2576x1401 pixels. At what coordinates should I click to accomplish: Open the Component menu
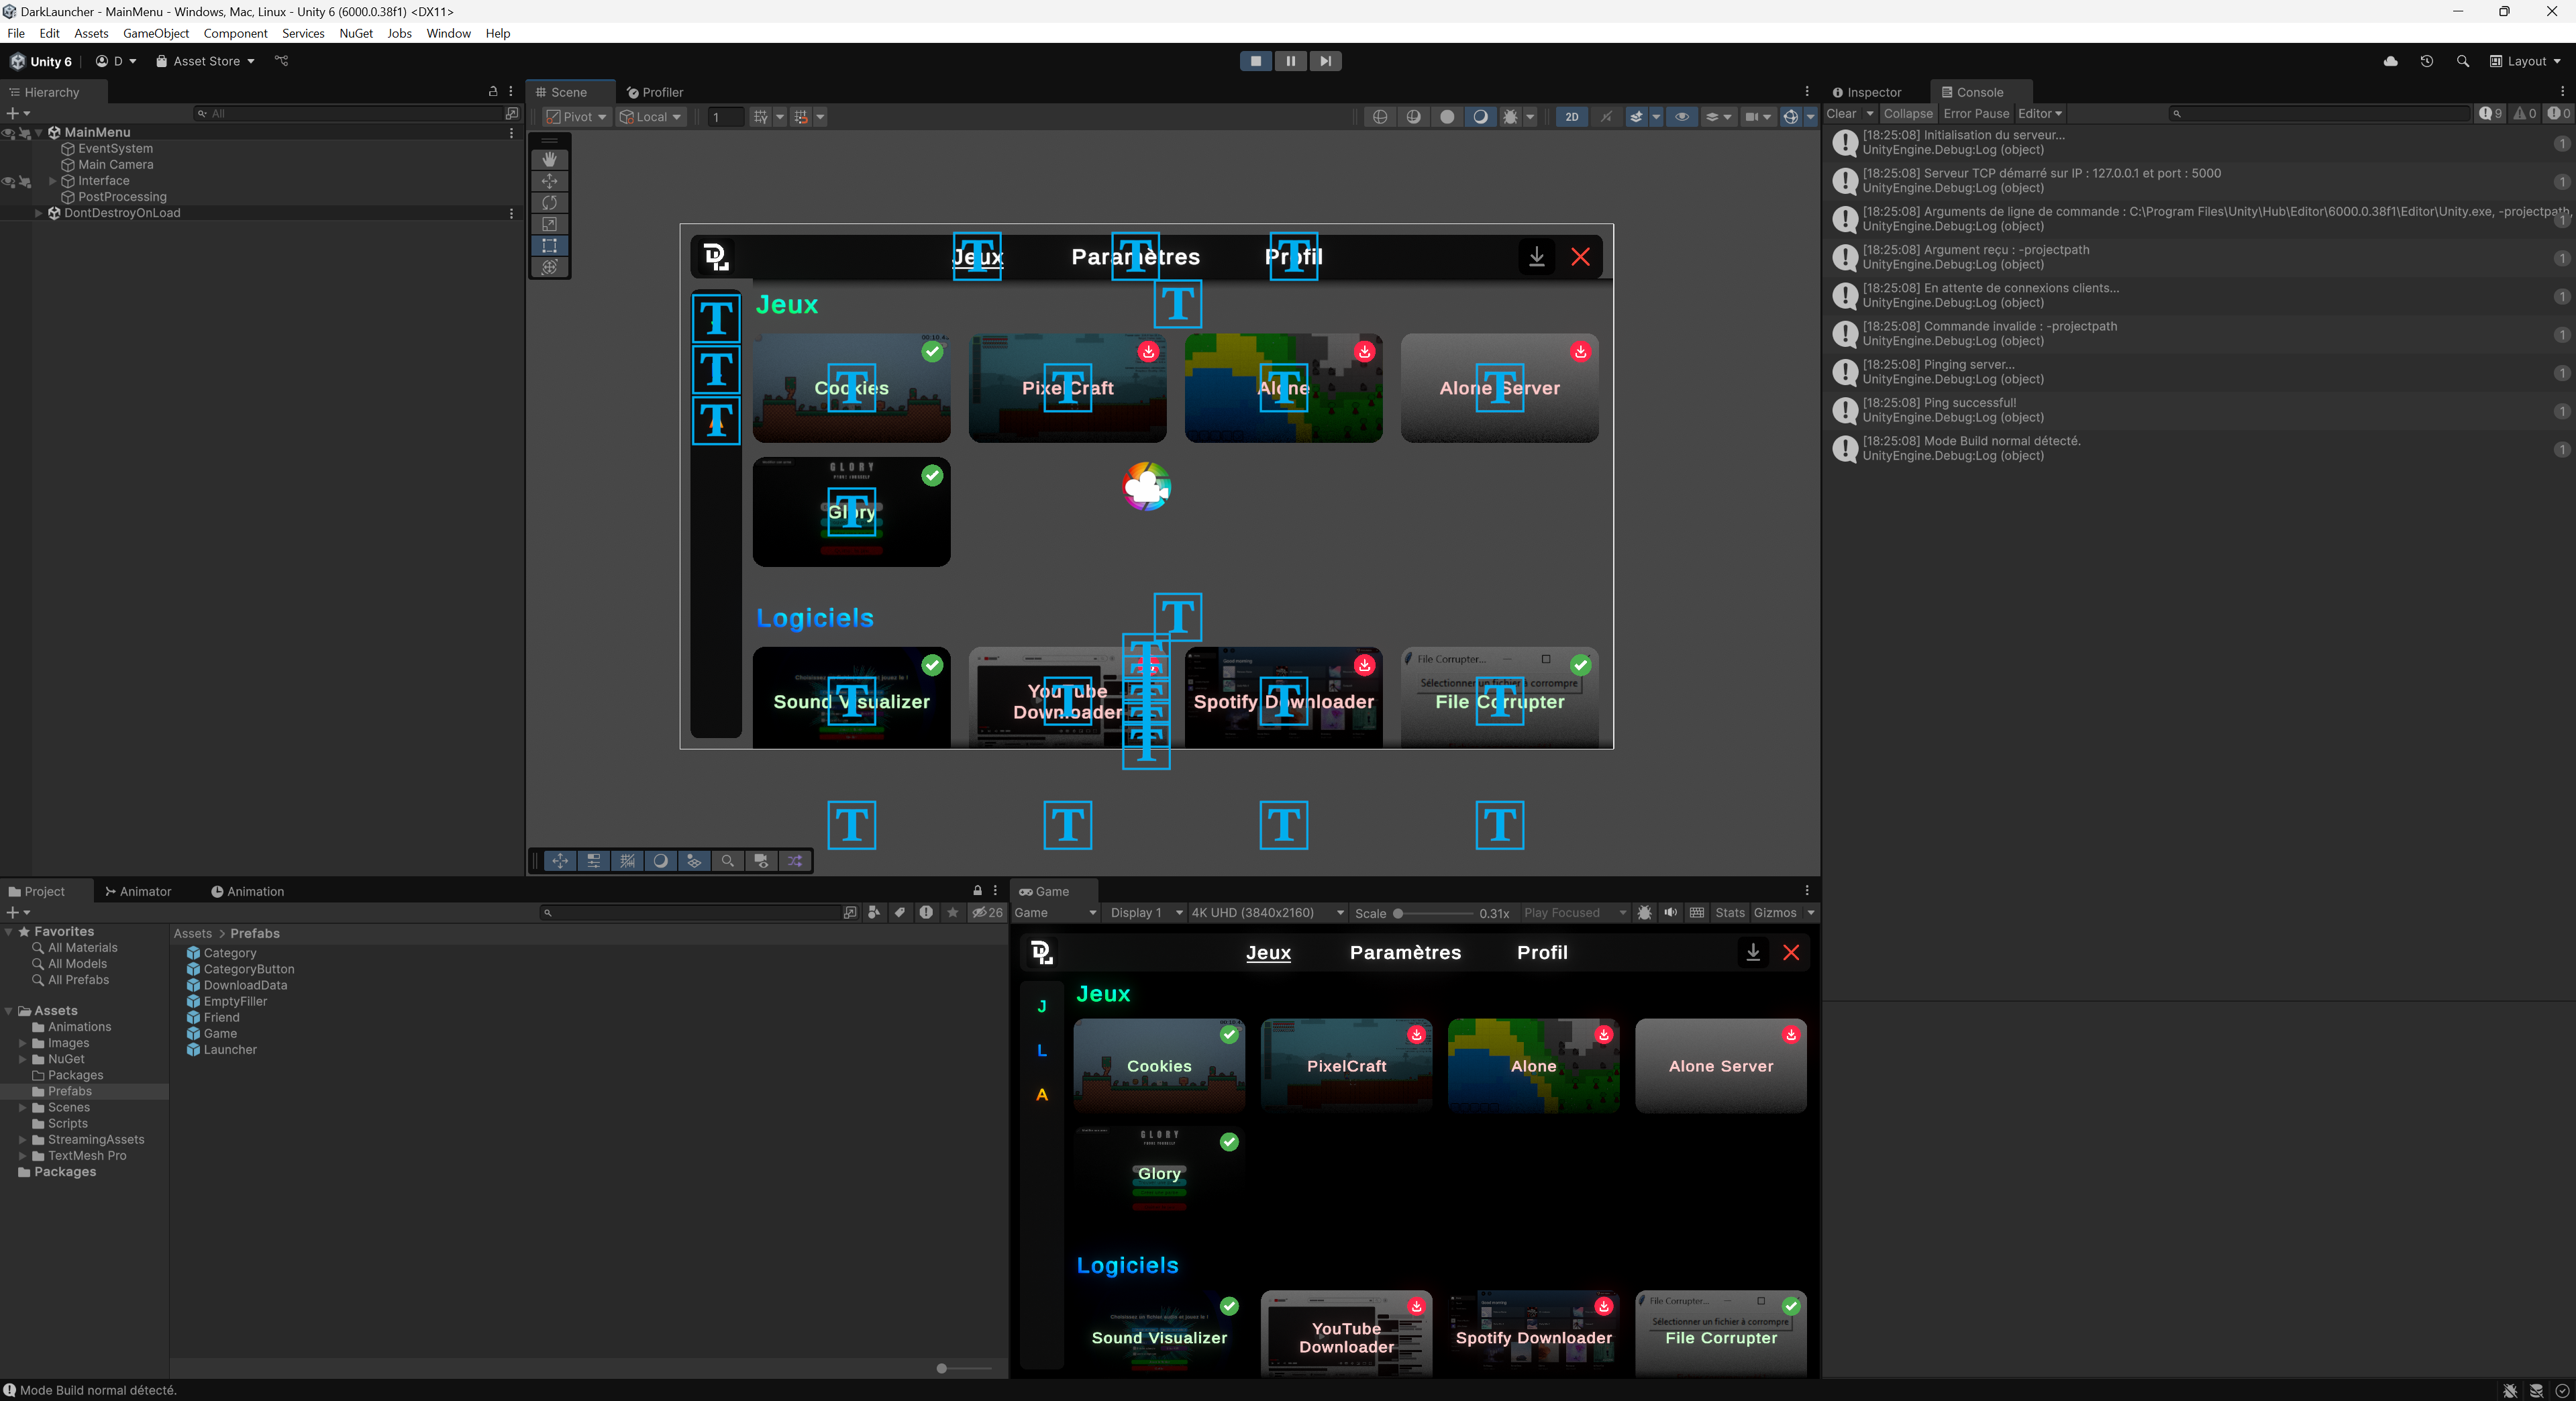coord(235,33)
